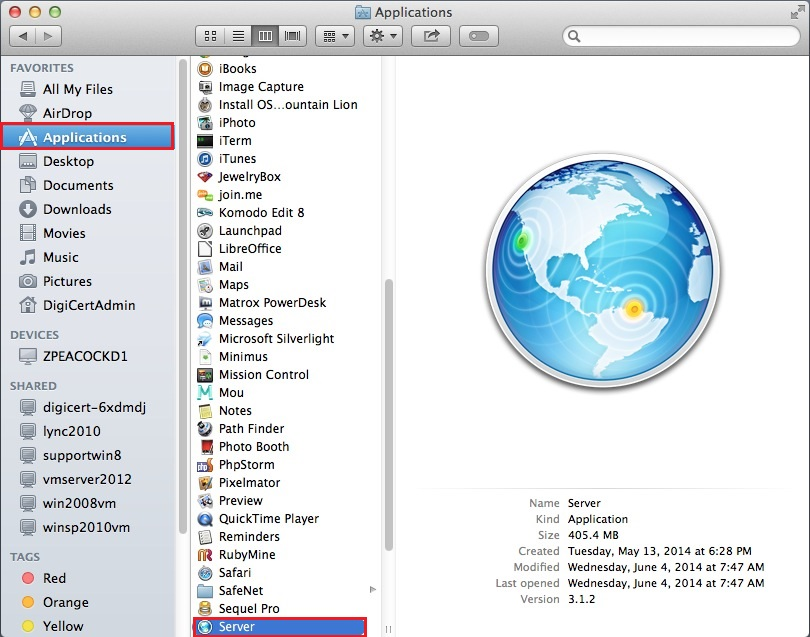This screenshot has height=637, width=810.
Task: Click the iPhoto application icon
Action: tap(205, 123)
